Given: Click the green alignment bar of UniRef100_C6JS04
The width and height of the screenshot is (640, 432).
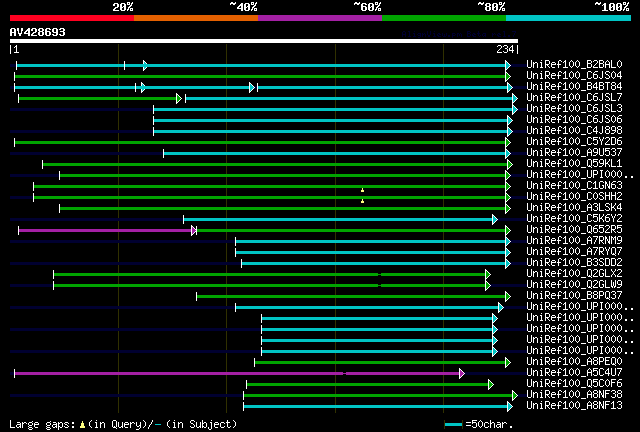Looking at the screenshot, I should tap(260, 76).
